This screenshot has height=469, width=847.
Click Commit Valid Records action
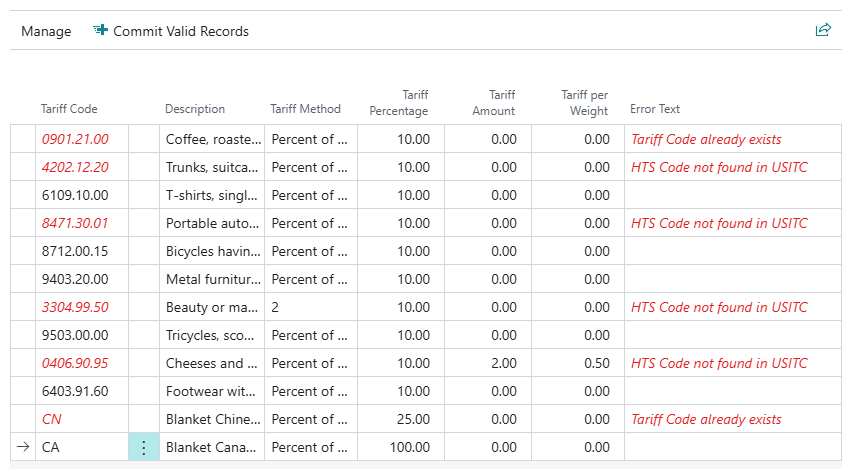[x=180, y=31]
